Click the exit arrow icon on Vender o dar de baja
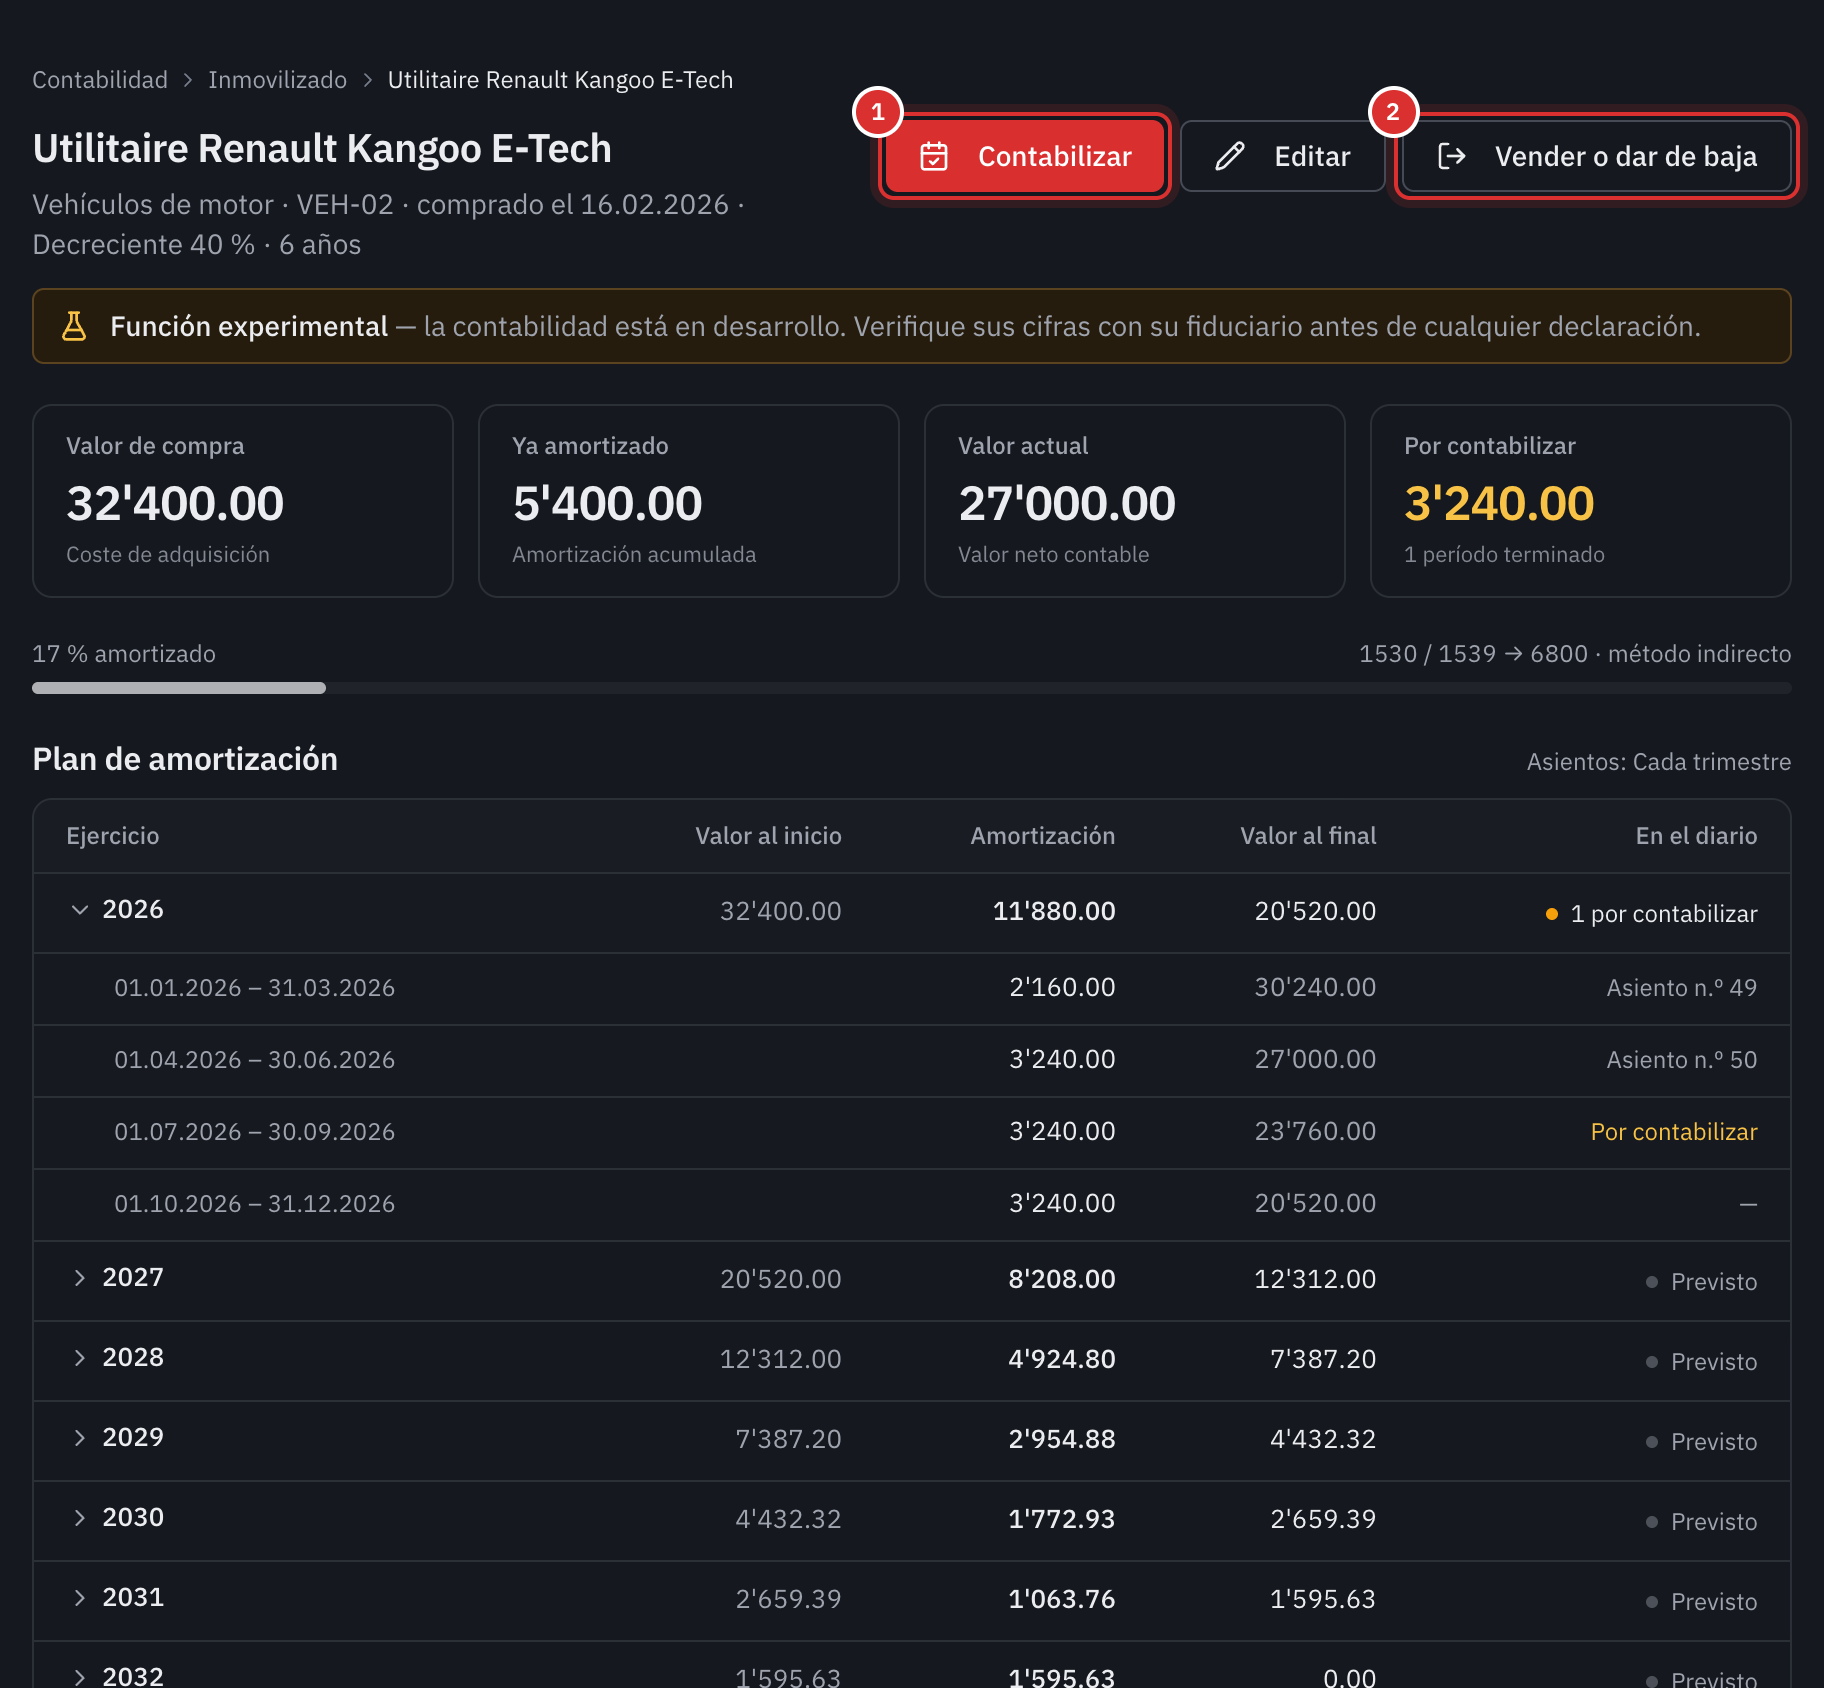 click(1451, 156)
